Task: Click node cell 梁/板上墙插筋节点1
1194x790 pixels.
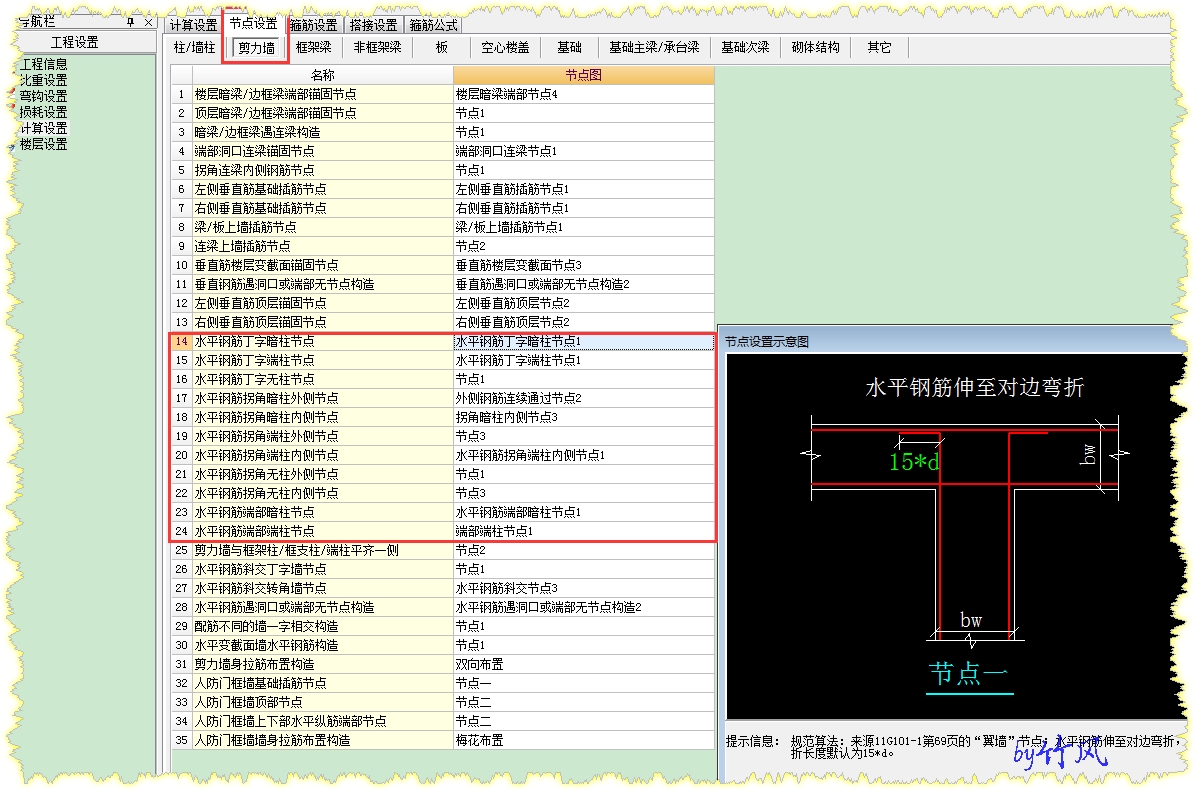Action: [583, 227]
